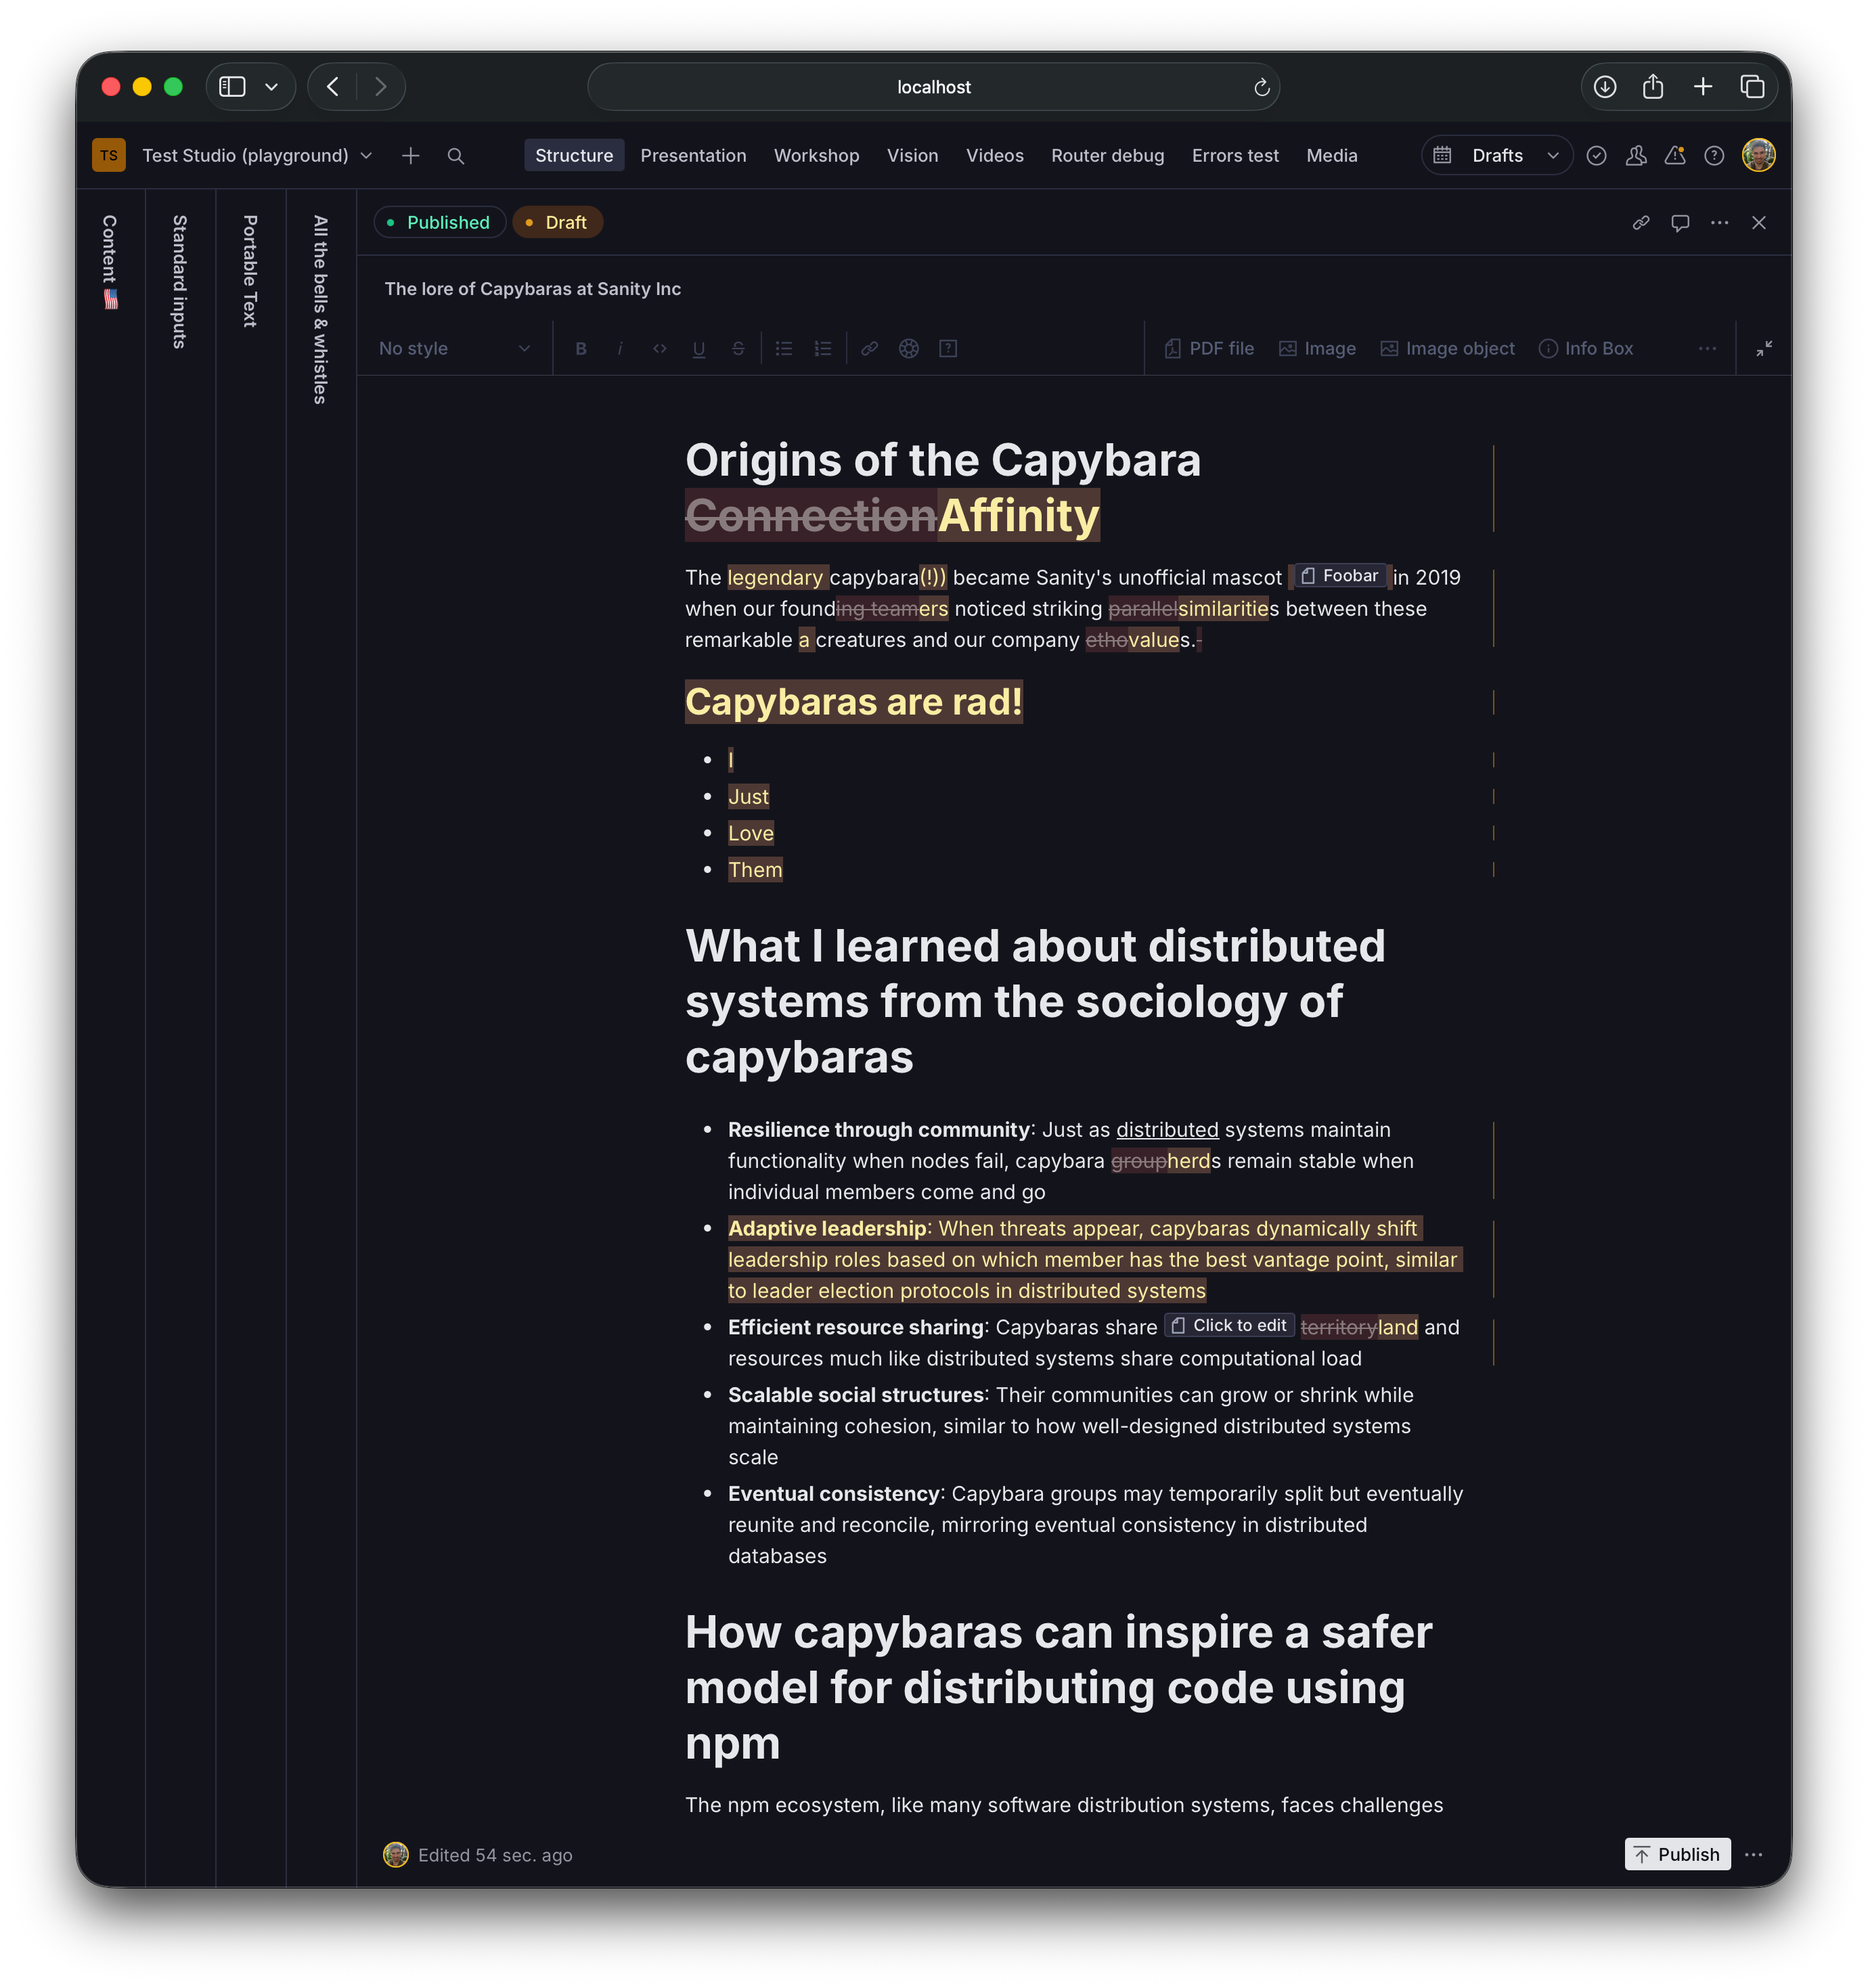Close the document pane
This screenshot has height=1988, width=1868.
[1759, 222]
